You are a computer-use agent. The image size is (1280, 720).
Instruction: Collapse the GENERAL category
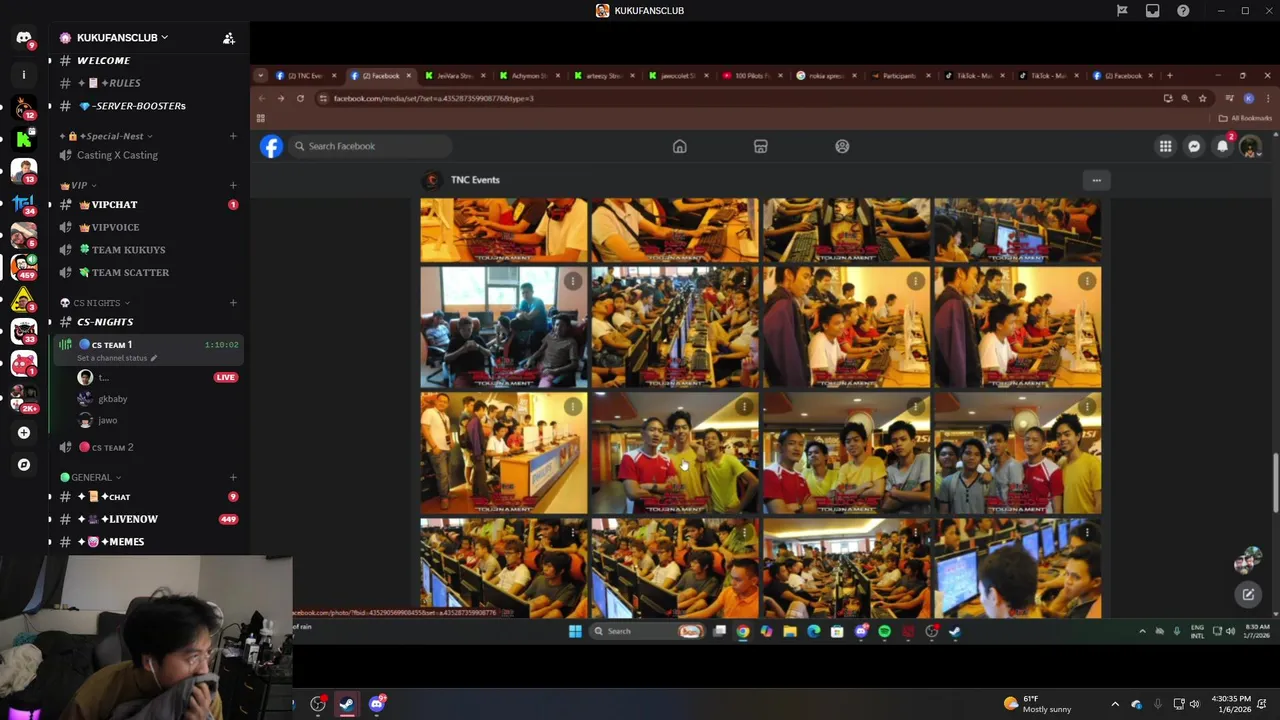(91, 477)
